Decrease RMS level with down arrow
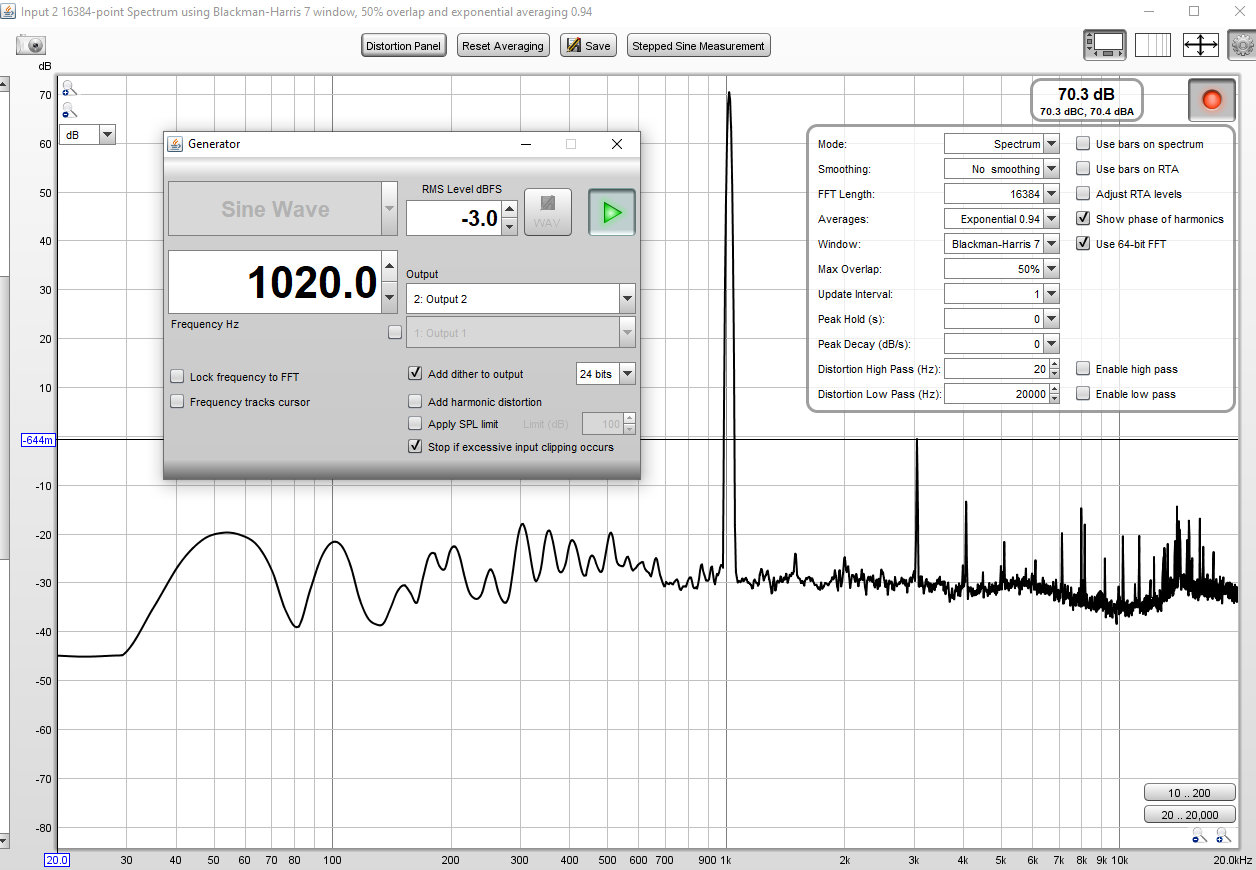Viewport: 1256px width, 870px height. [x=509, y=227]
